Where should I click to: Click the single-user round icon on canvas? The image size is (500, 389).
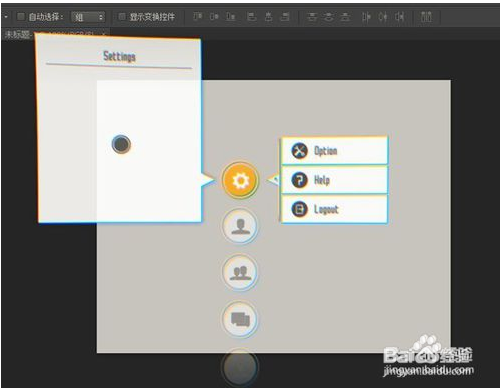pos(240,226)
